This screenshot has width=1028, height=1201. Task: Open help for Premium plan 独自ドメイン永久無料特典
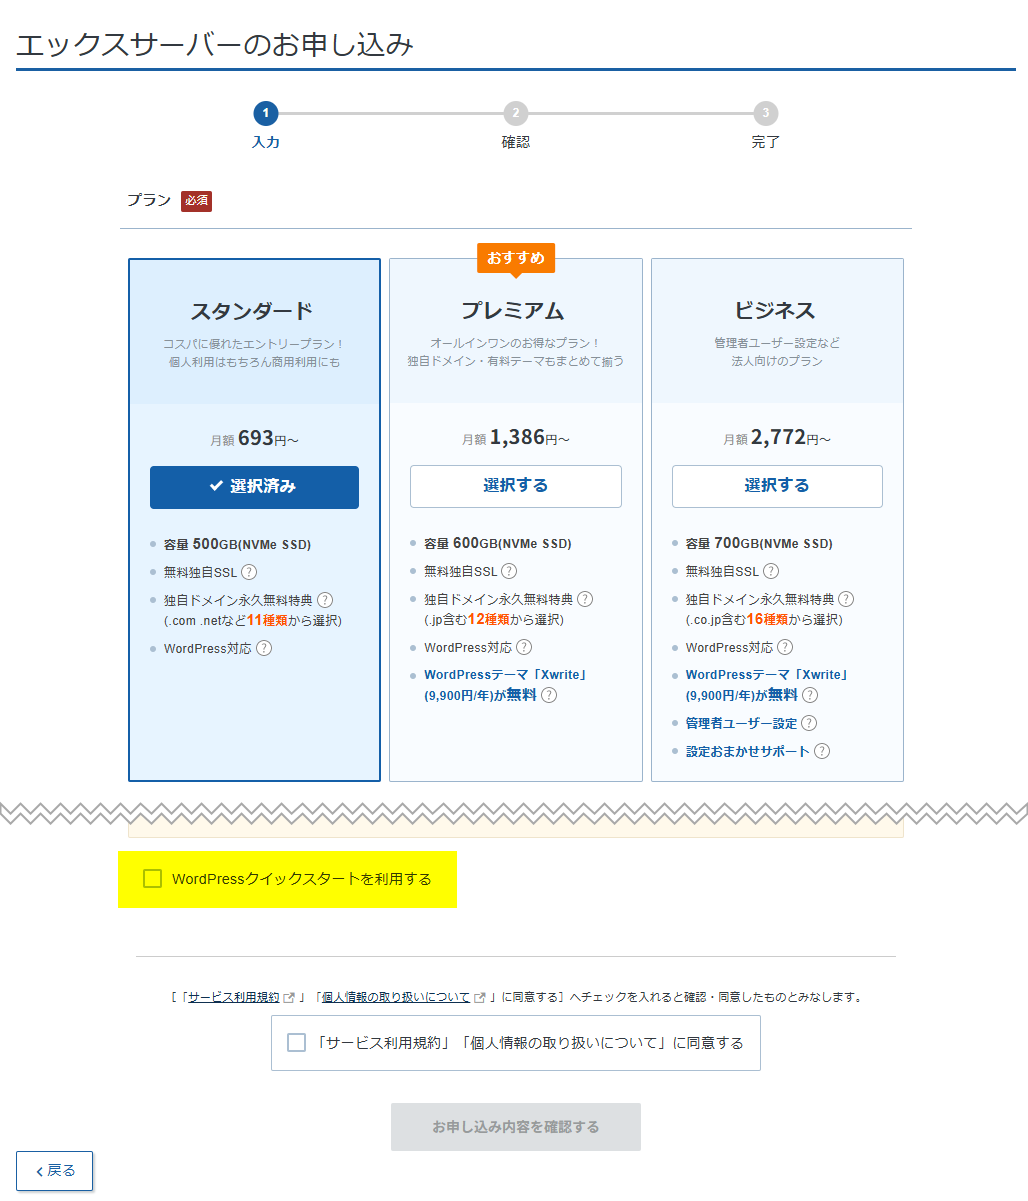pos(585,599)
